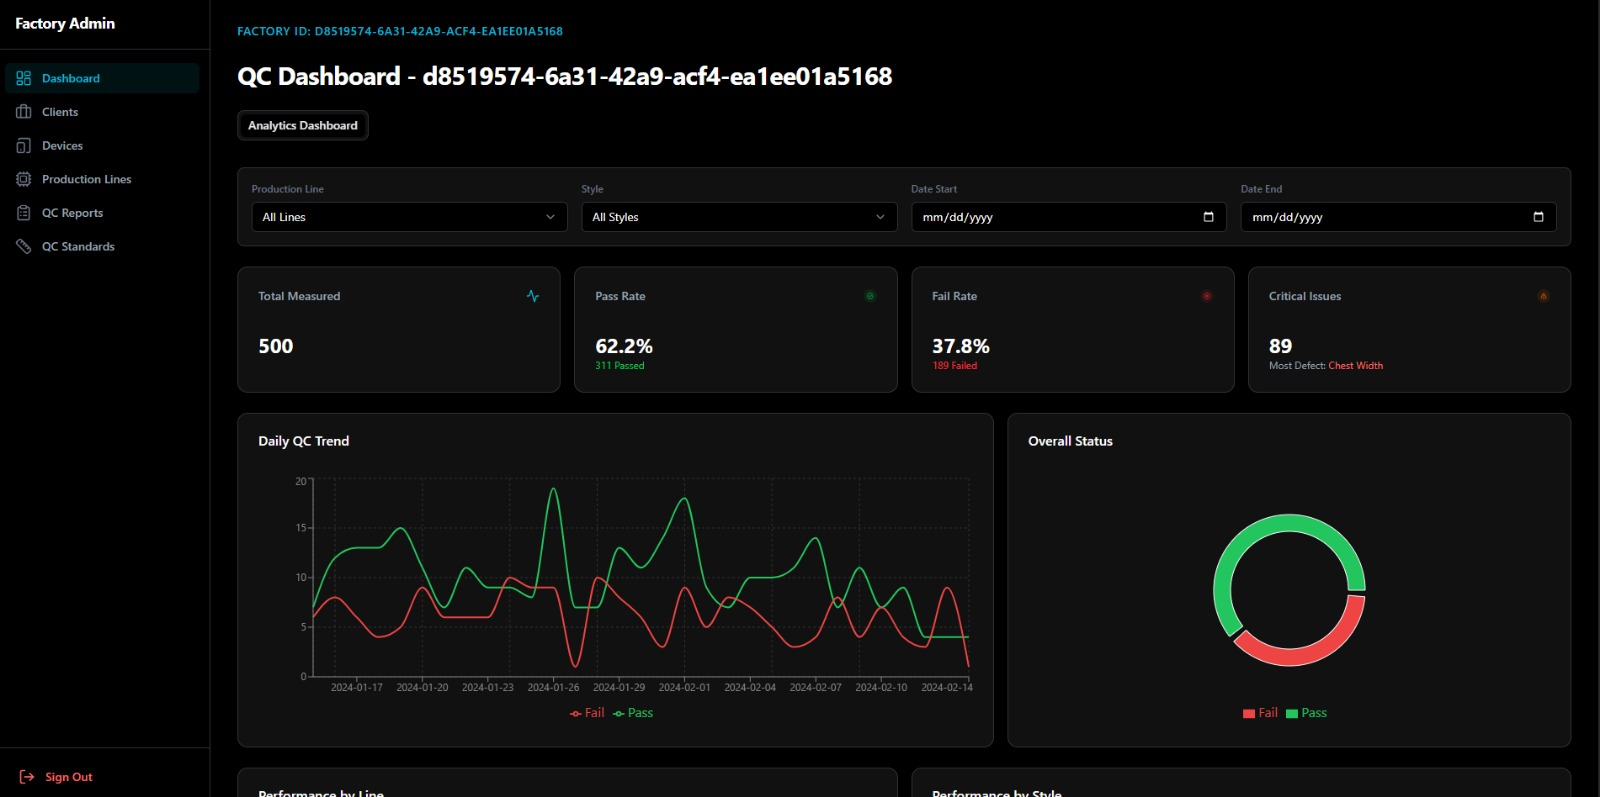Open the Date End calendar picker icon
Image resolution: width=1600 pixels, height=797 pixels.
pyautogui.click(x=1538, y=217)
